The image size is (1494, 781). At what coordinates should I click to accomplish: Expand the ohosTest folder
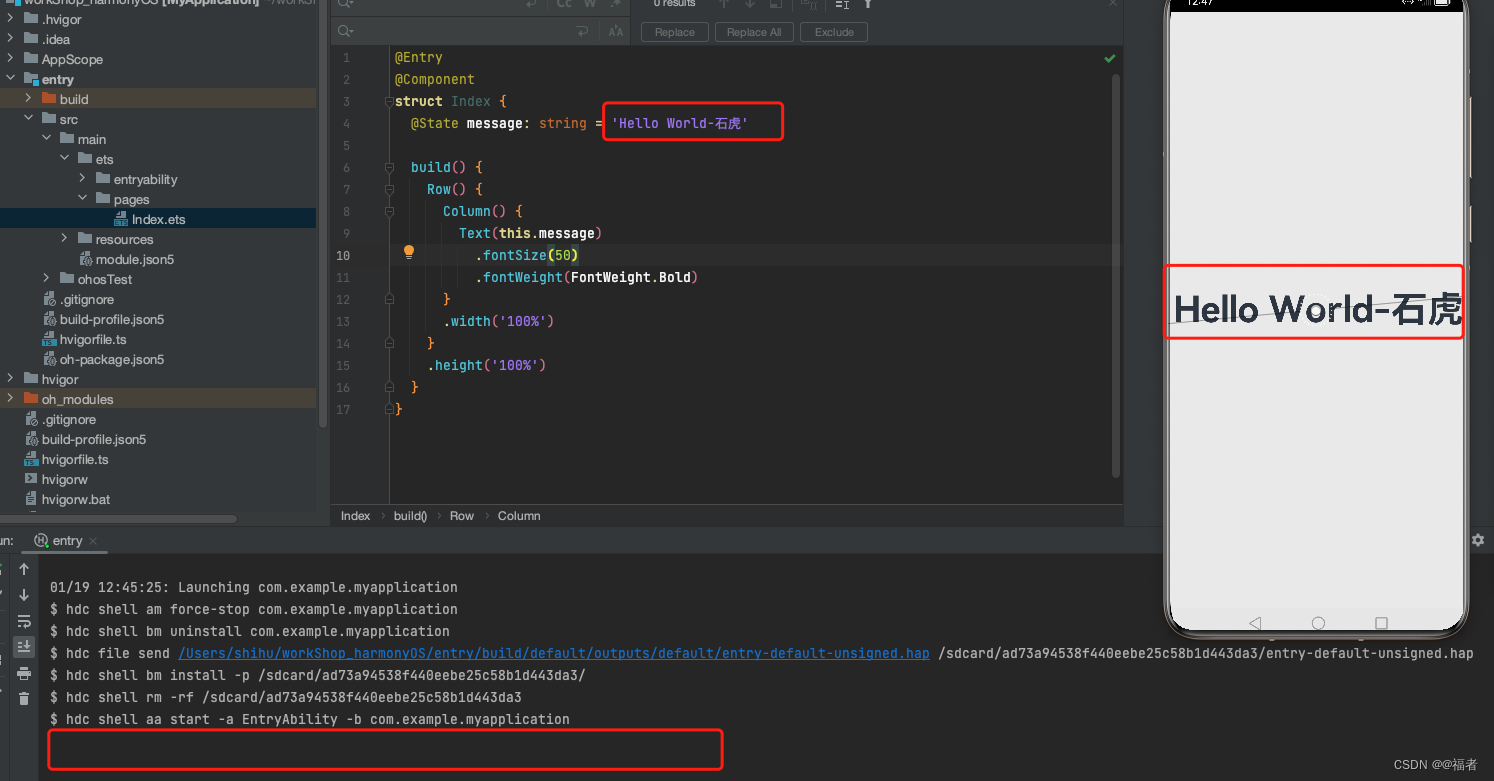click(x=46, y=278)
